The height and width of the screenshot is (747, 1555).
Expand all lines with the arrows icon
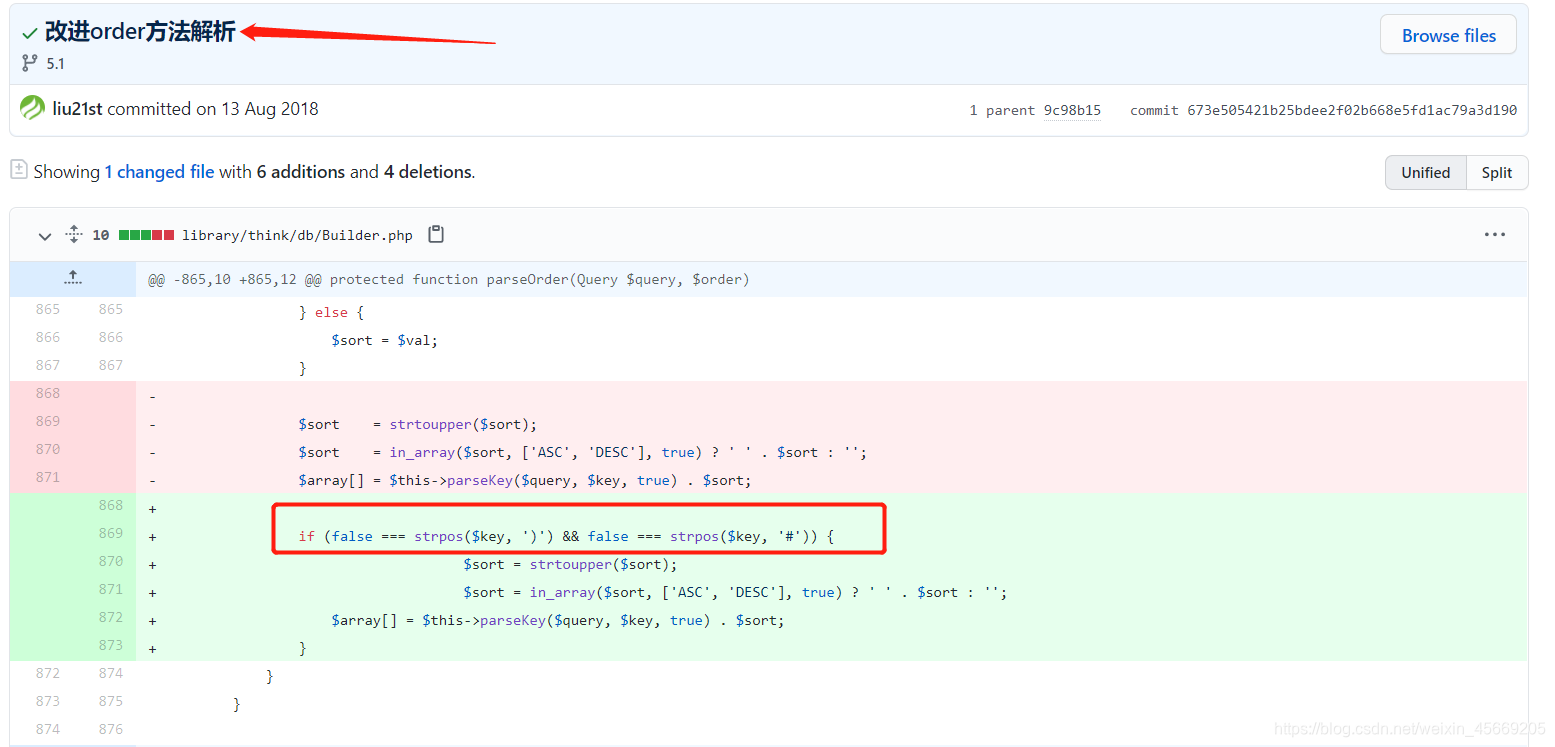73,235
